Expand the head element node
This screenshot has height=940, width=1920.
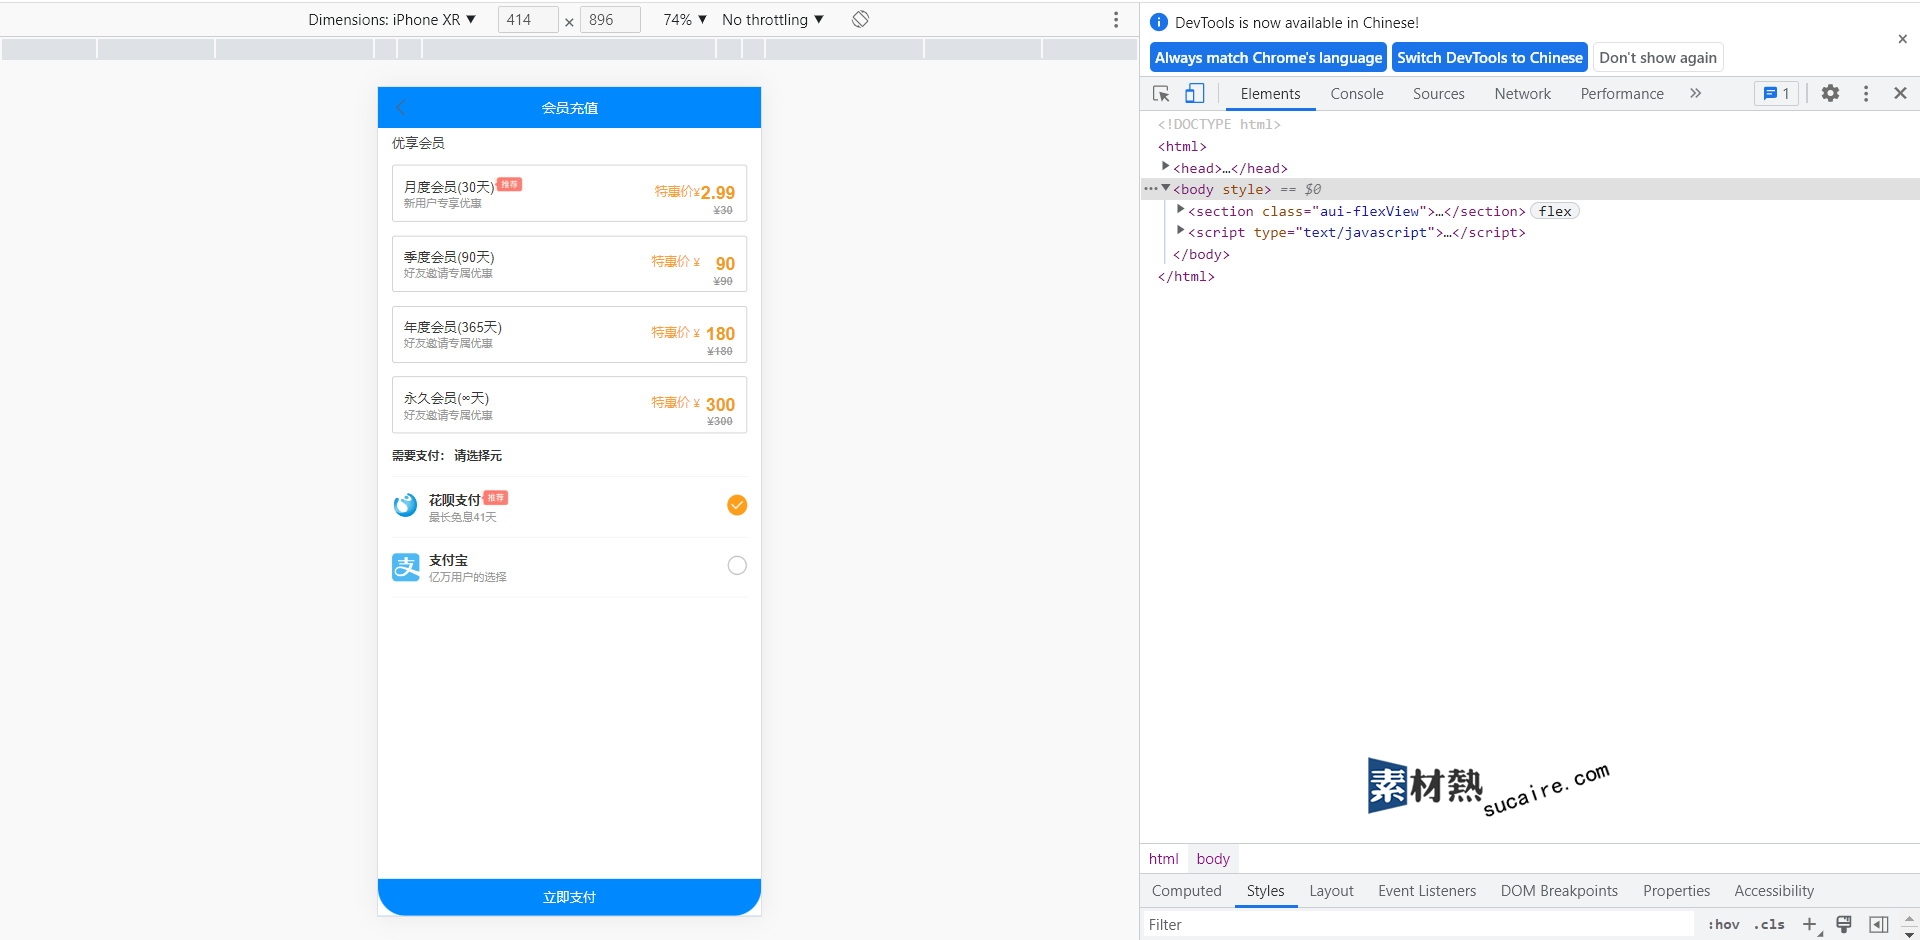tap(1165, 167)
